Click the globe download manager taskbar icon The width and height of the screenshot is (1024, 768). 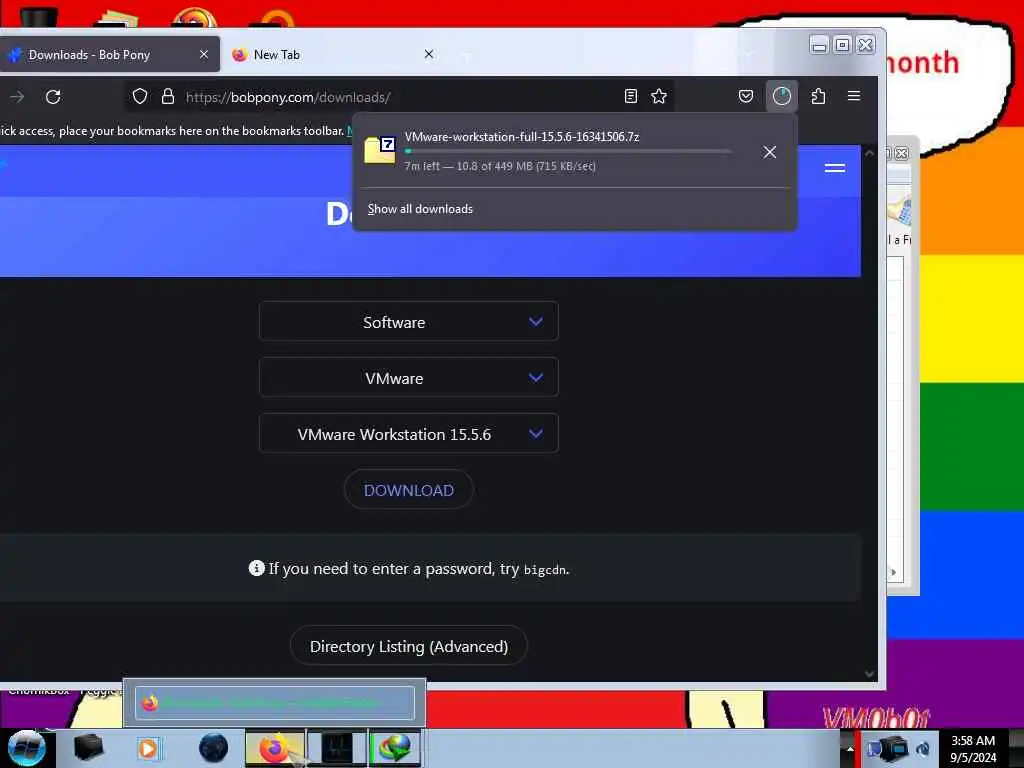[396, 748]
